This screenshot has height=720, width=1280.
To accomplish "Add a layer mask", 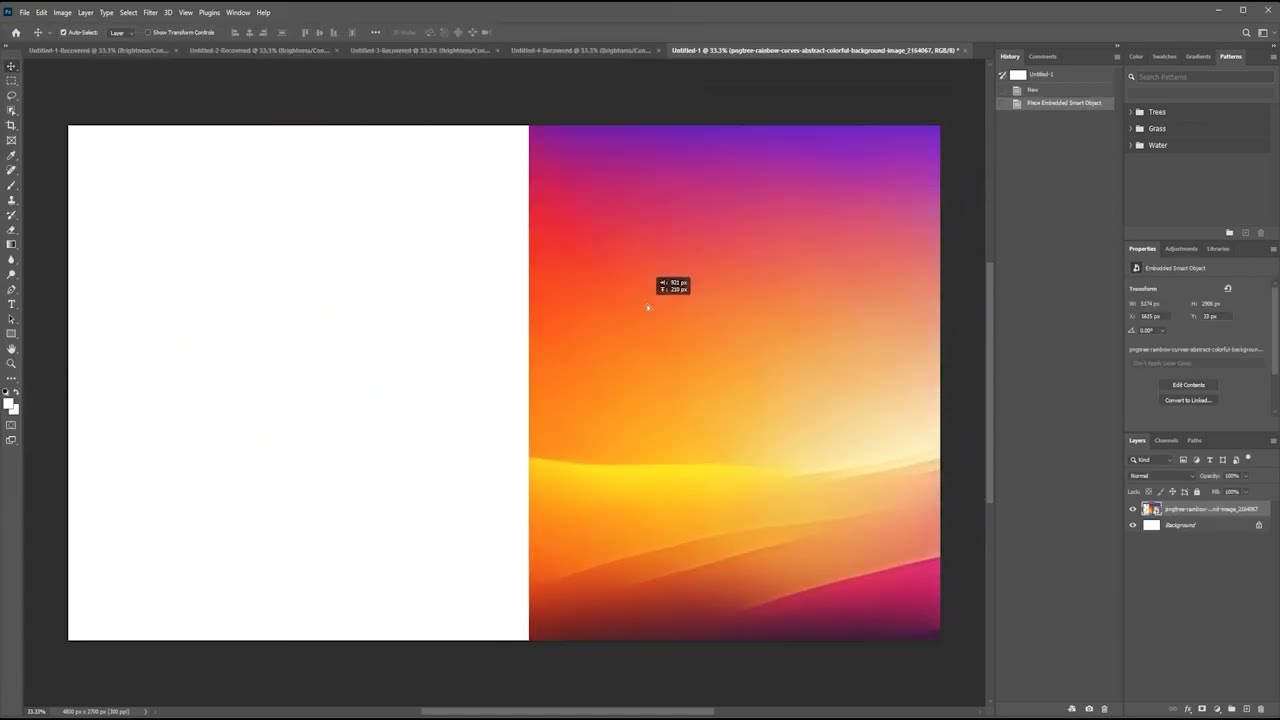I will click(1202, 709).
